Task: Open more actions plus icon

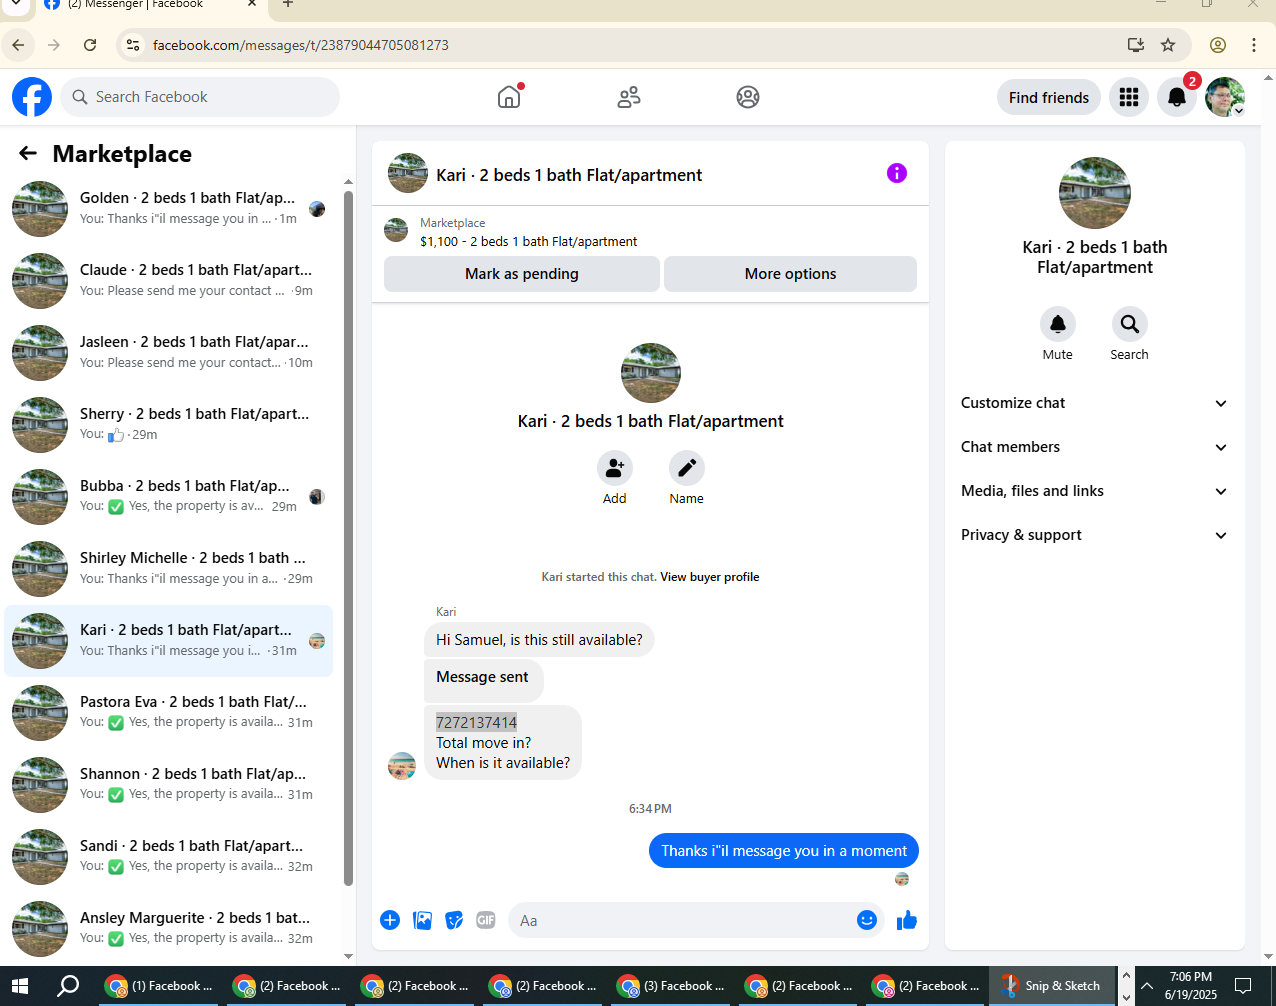Action: pos(390,920)
